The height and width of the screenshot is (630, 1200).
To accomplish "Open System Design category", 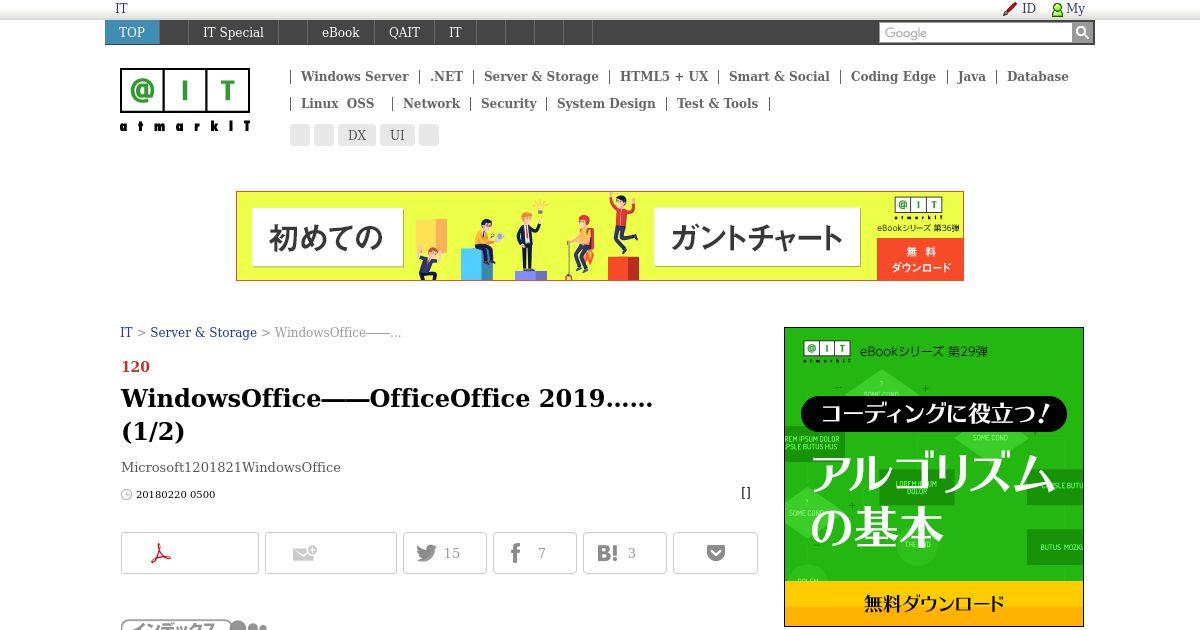I will (x=606, y=103).
